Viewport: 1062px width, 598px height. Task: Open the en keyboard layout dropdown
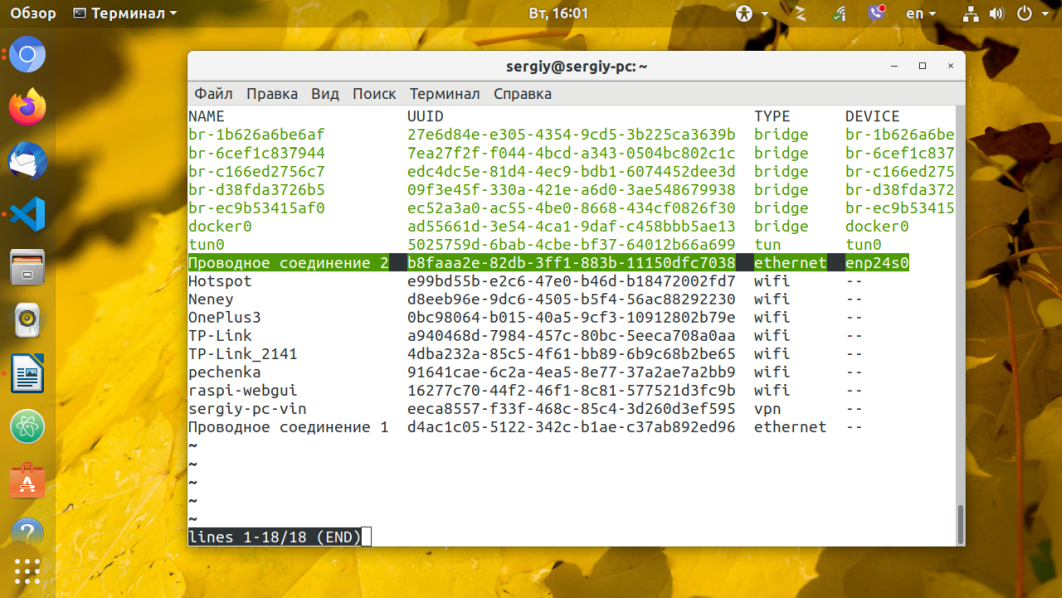(920, 14)
